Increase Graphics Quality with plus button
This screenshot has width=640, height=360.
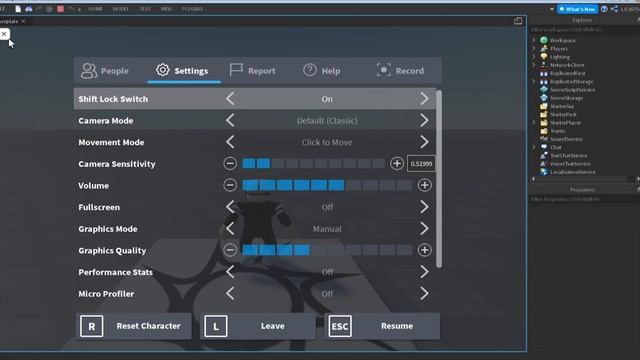click(x=424, y=250)
